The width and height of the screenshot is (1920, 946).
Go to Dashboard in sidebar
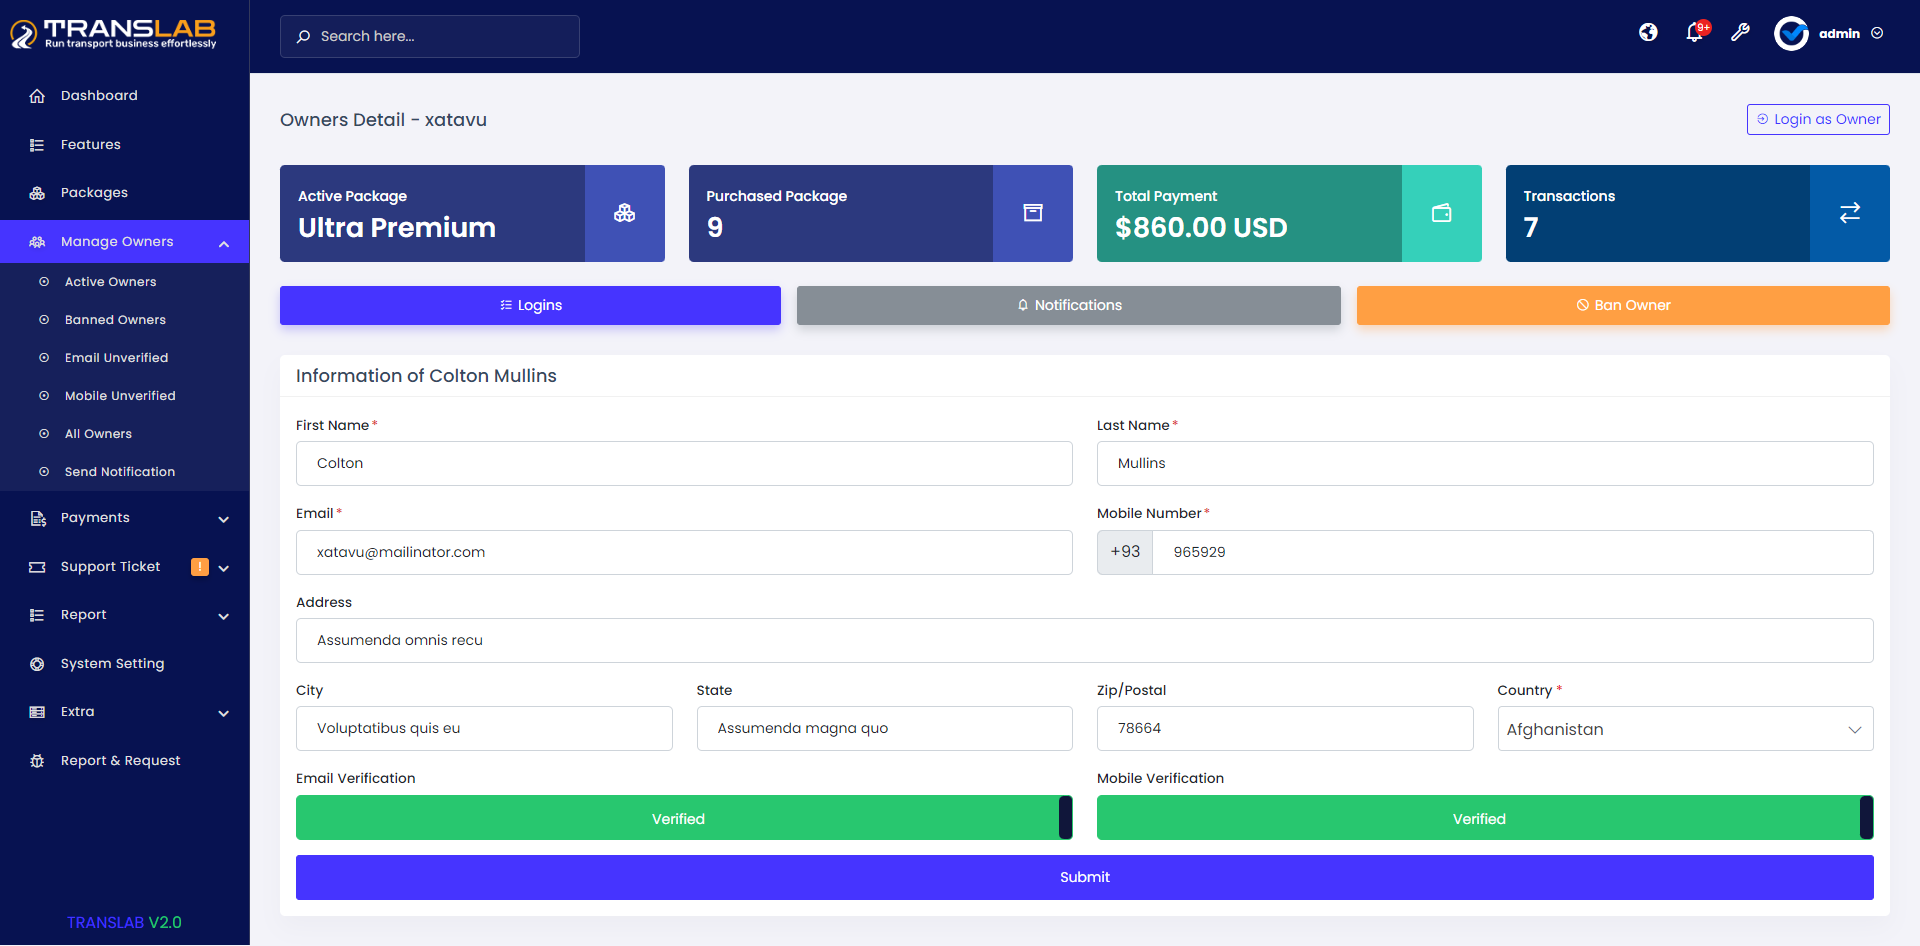pos(99,96)
